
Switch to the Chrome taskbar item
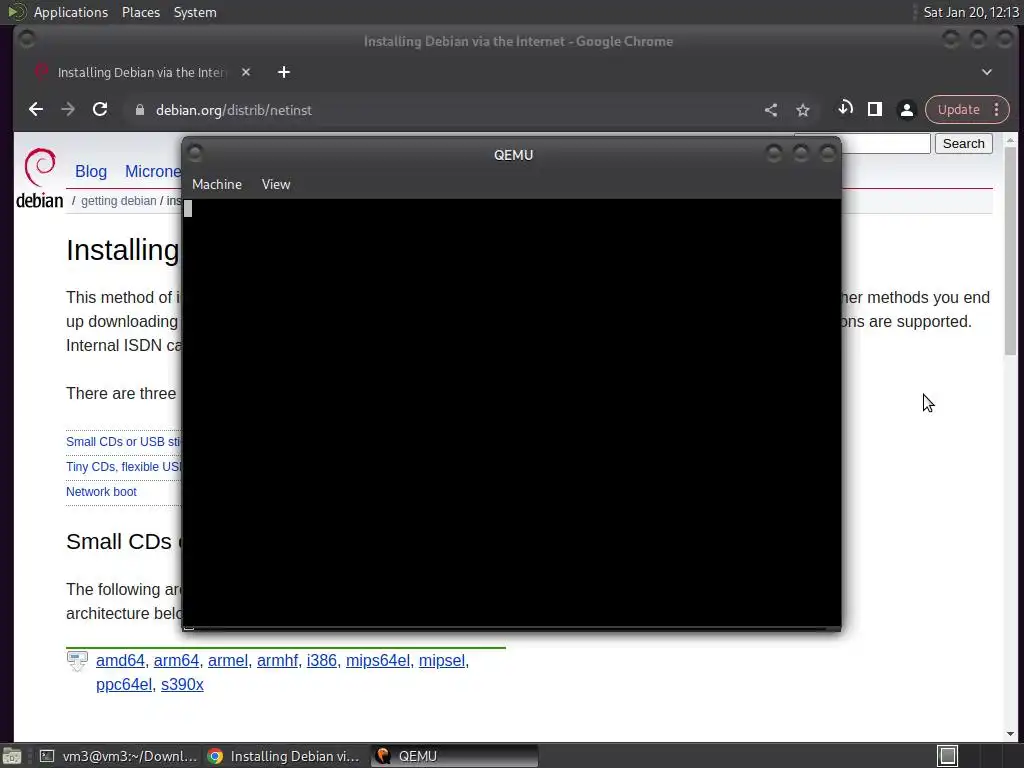[284, 756]
